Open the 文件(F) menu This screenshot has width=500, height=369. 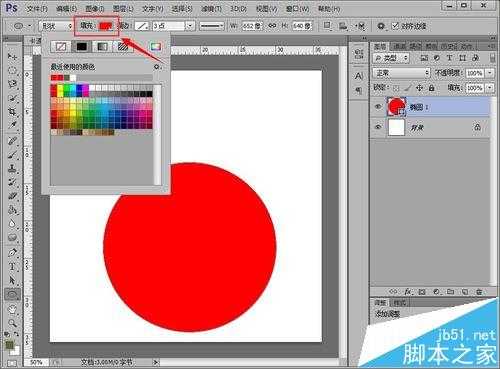click(37, 8)
